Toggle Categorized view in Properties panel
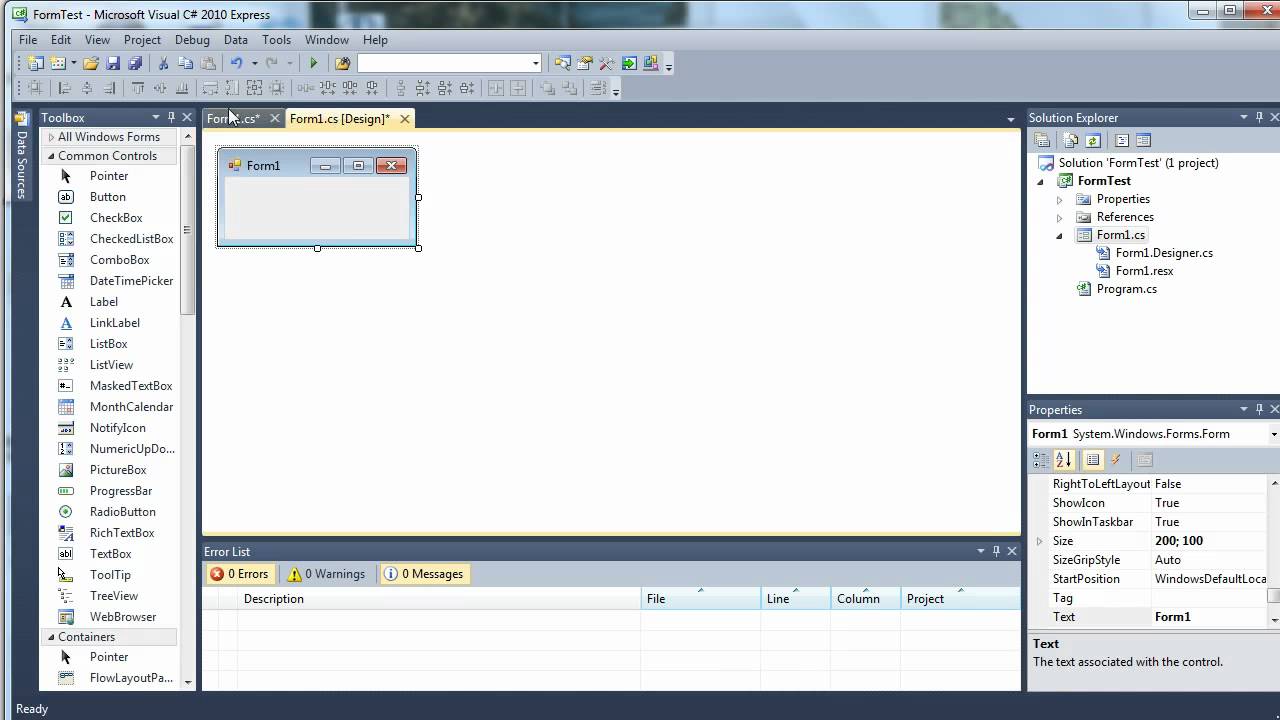The height and width of the screenshot is (720, 1280). tap(1041, 460)
